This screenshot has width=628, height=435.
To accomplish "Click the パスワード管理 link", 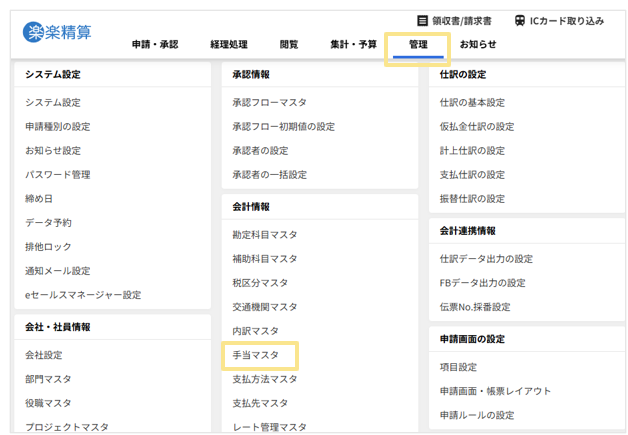I will (x=58, y=175).
